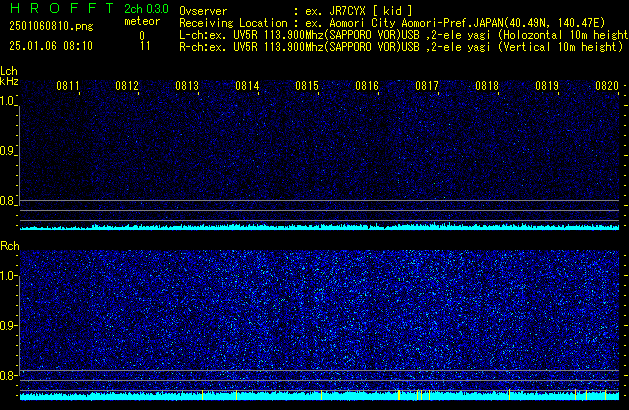Click the '2ch 0.3.0' version label

[146, 9]
